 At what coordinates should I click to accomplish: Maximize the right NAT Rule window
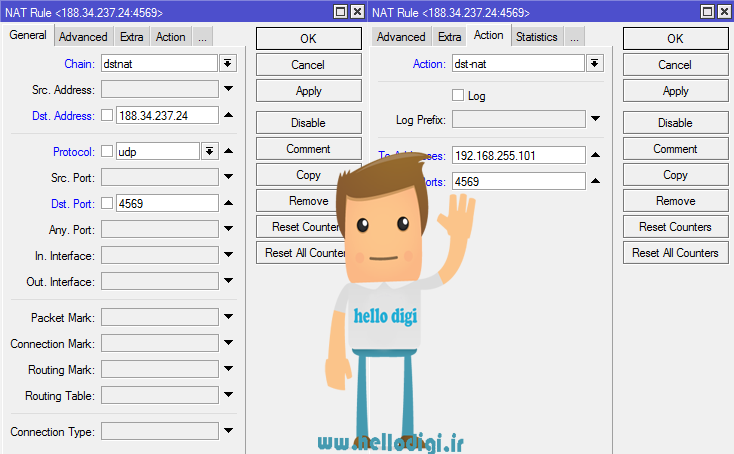(708, 11)
